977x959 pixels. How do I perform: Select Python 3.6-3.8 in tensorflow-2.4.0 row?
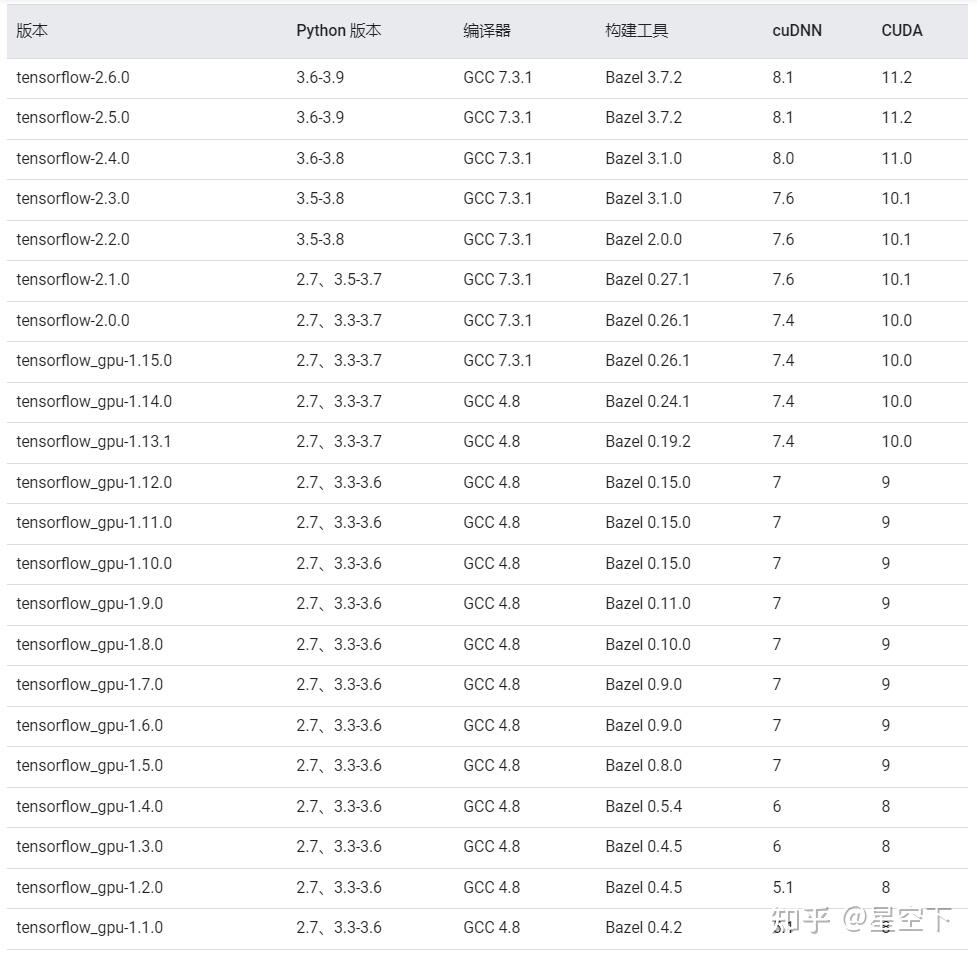[320, 158]
